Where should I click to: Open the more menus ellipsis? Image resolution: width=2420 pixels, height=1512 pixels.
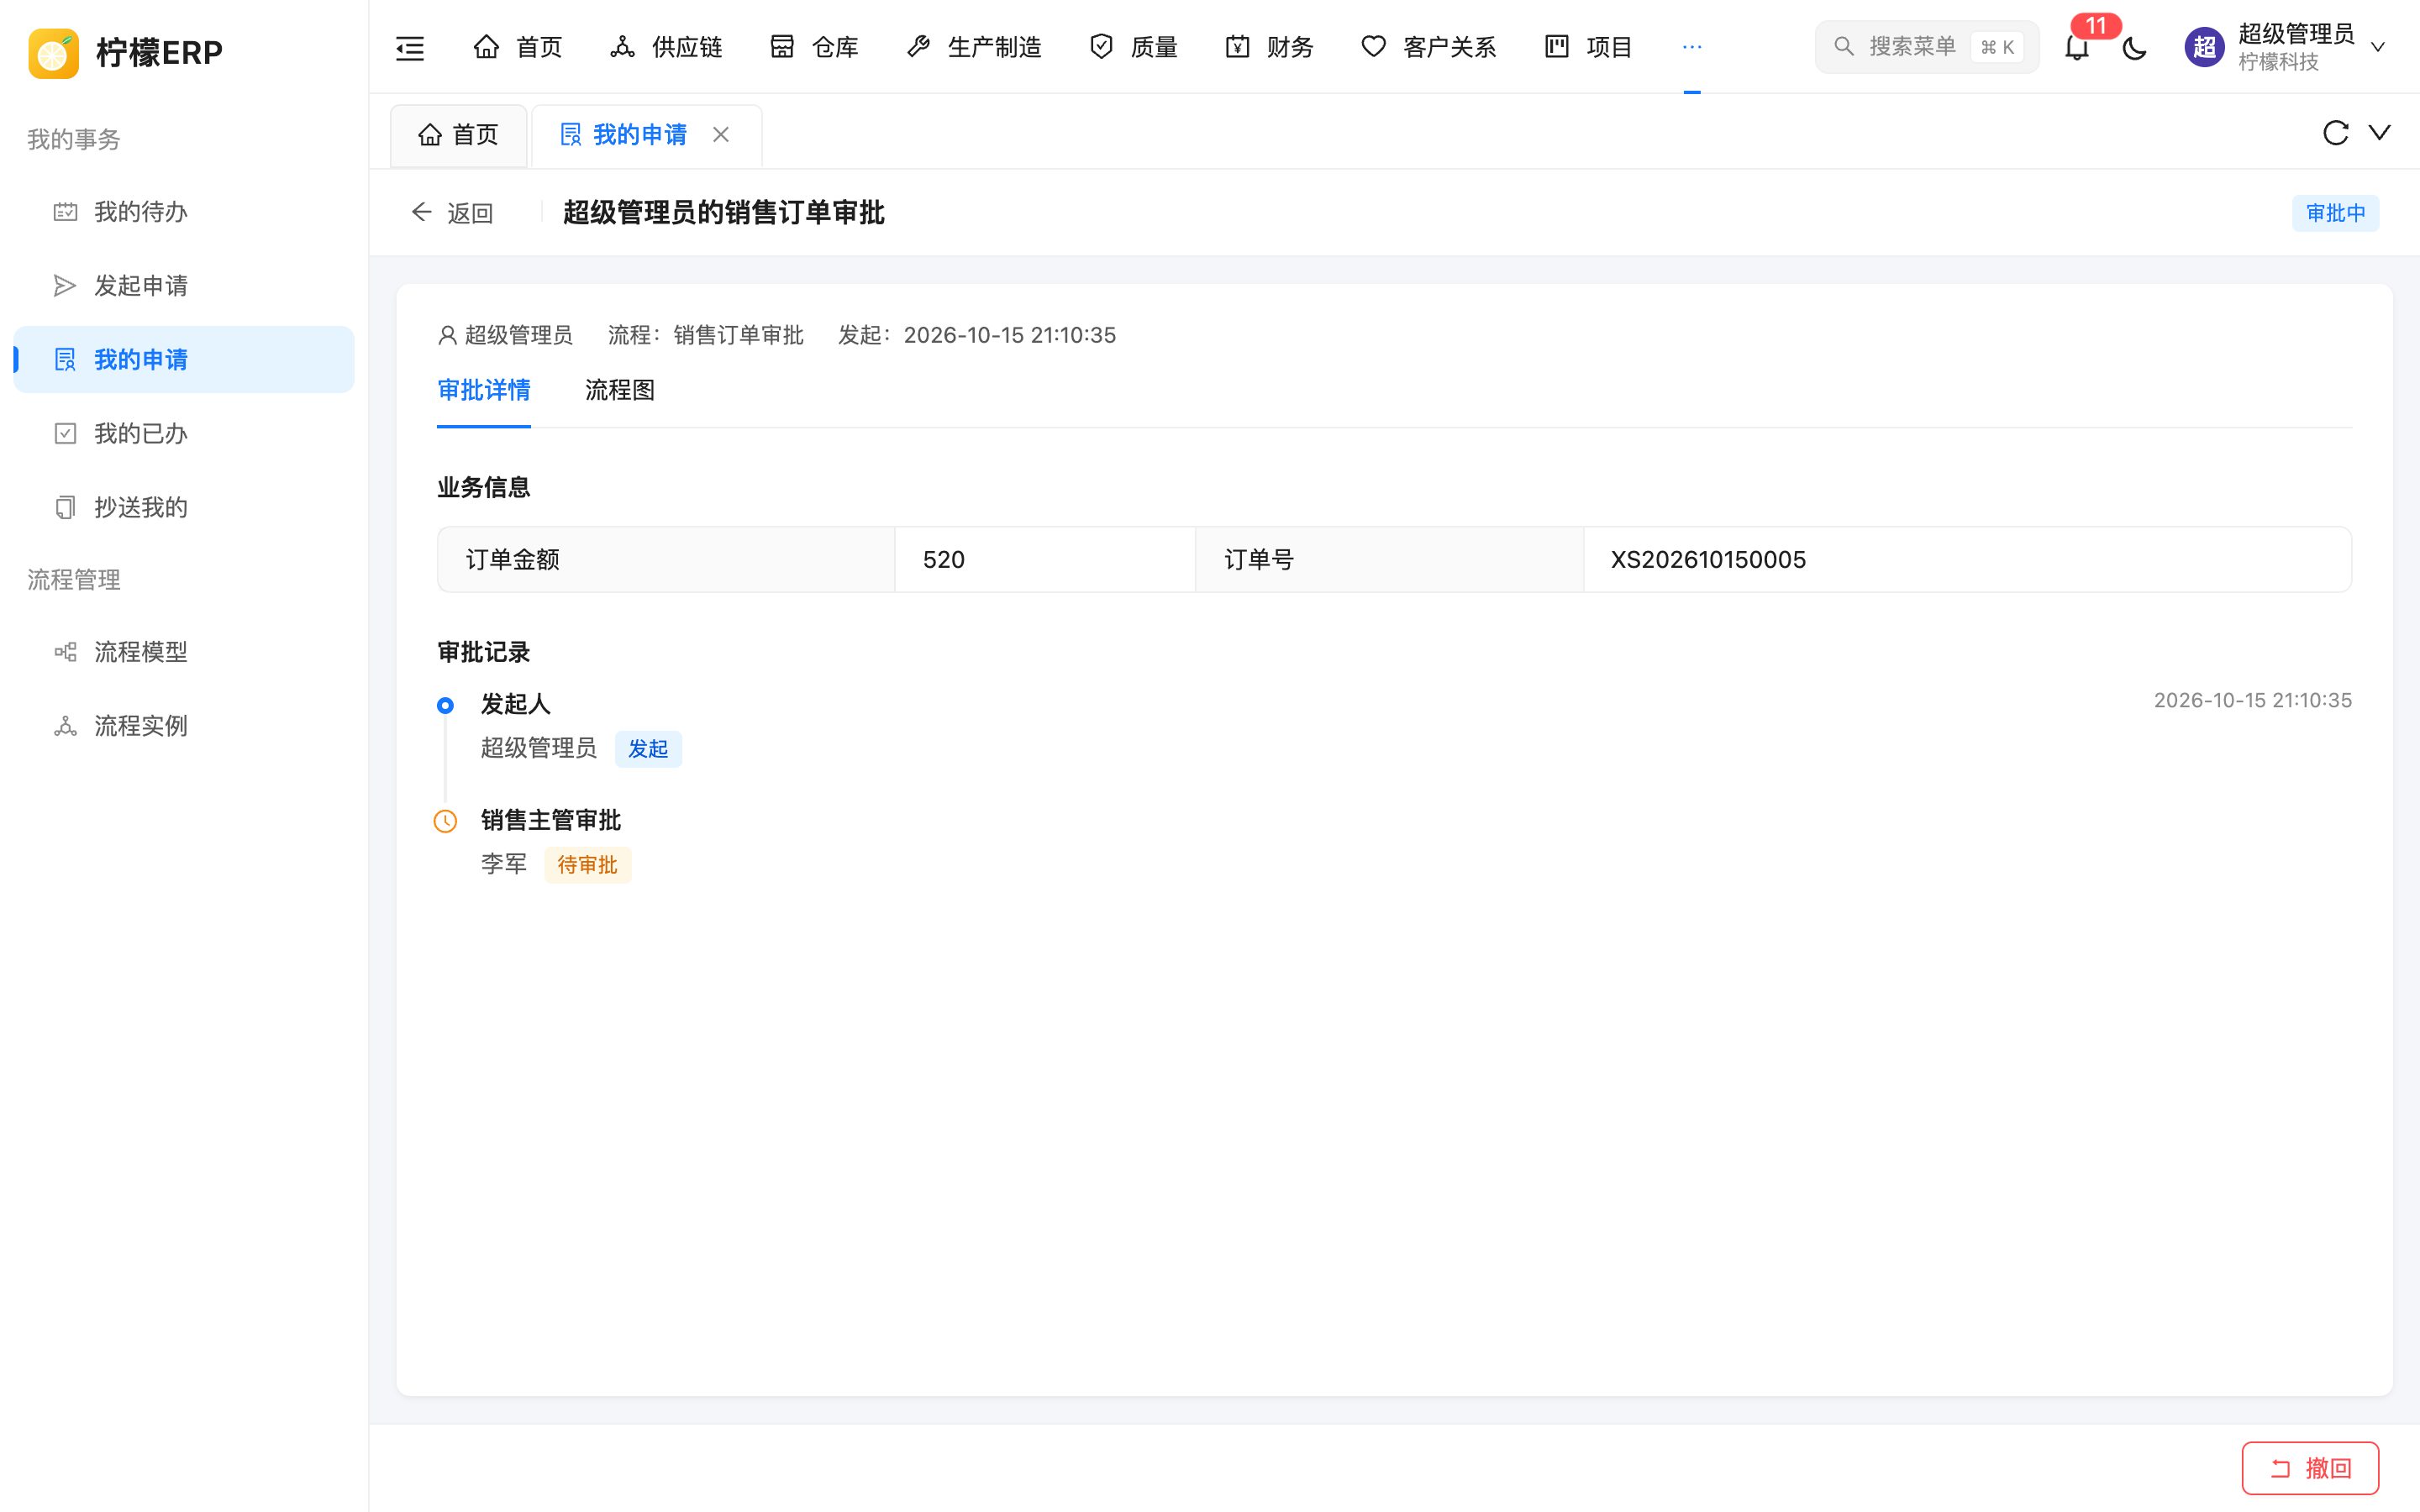1692,47
